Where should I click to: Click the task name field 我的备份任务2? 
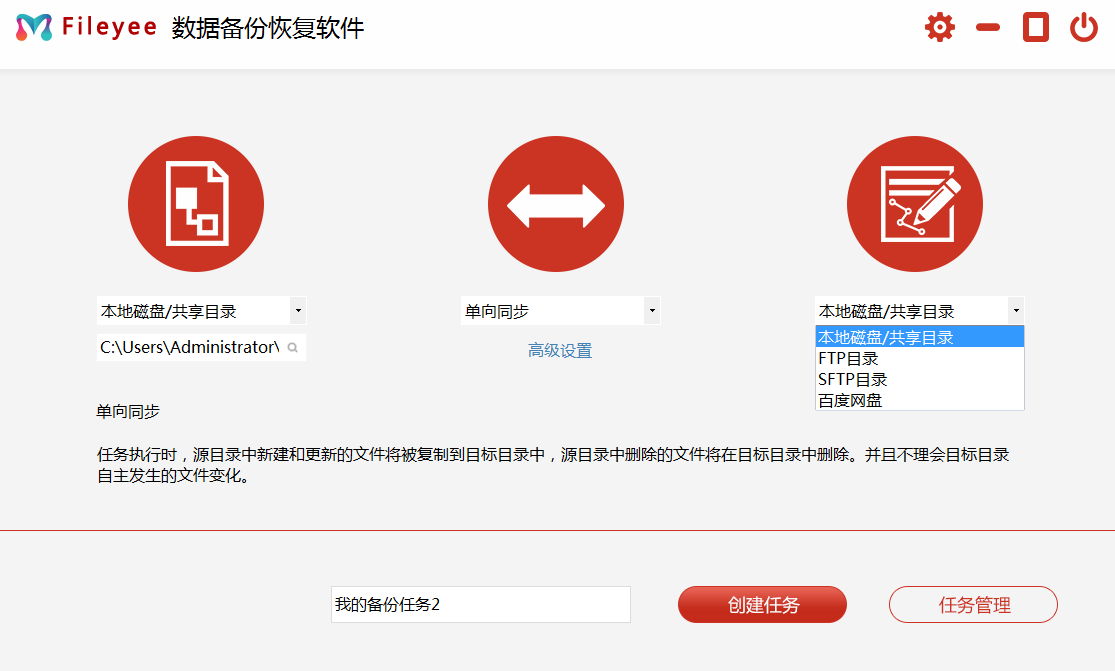(x=480, y=605)
